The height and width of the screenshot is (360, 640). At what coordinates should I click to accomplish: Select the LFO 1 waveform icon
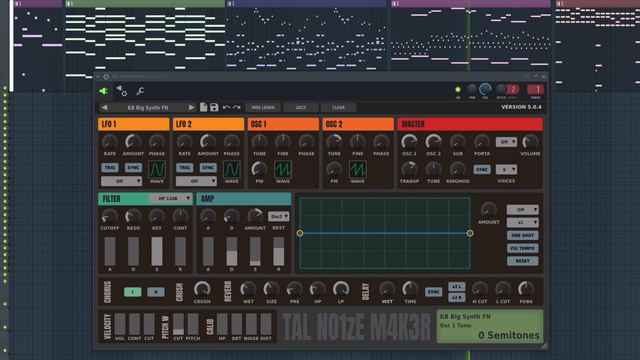pyautogui.click(x=157, y=169)
